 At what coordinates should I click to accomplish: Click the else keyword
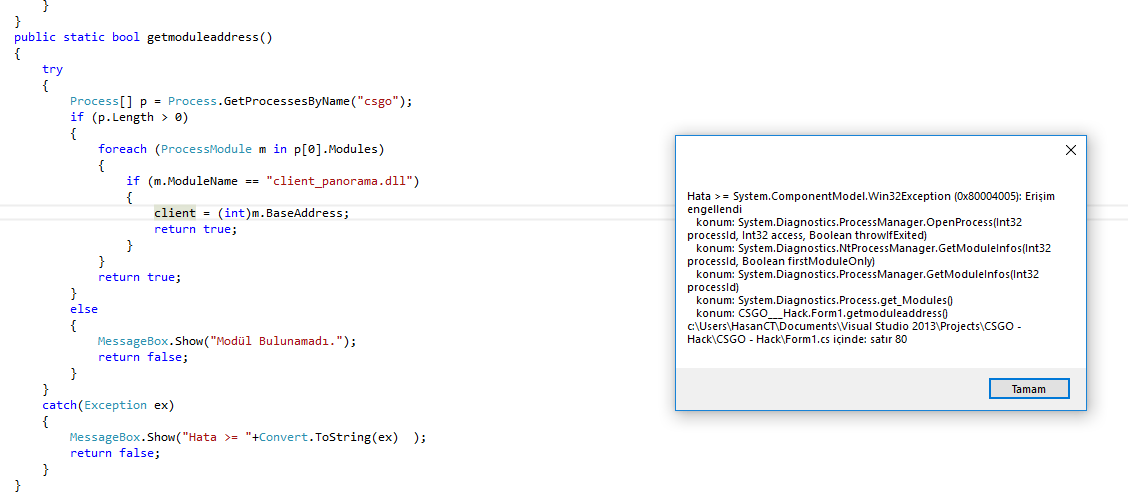pyautogui.click(x=83, y=309)
